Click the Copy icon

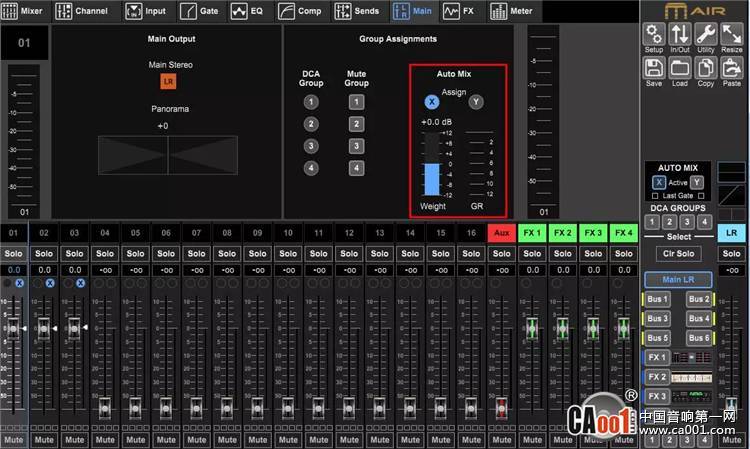pos(706,71)
